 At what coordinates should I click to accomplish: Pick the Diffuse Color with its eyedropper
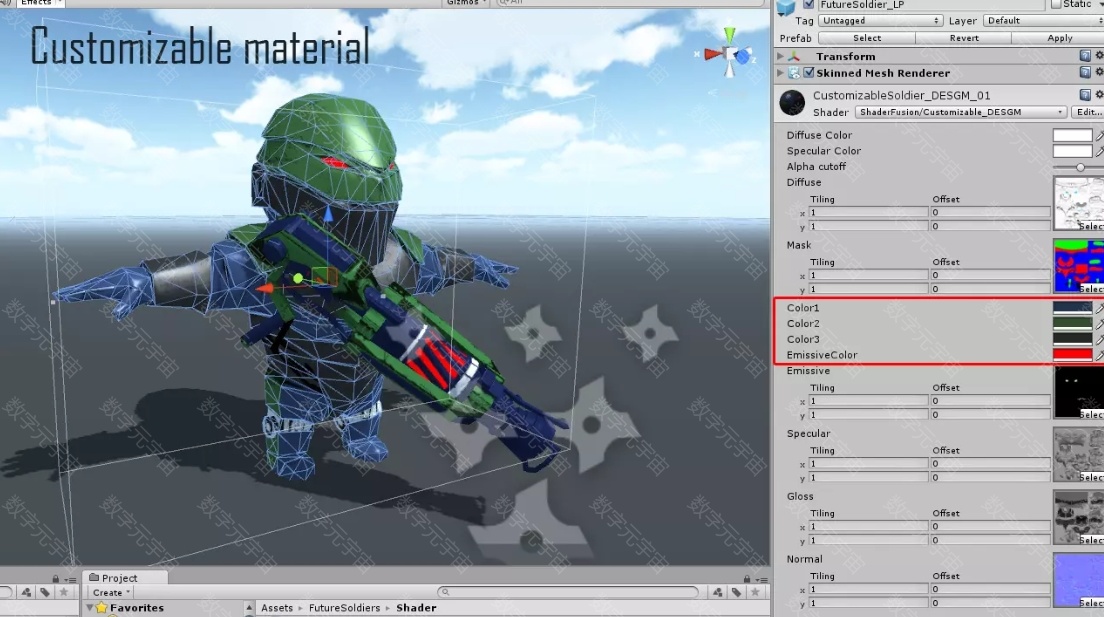1099,135
